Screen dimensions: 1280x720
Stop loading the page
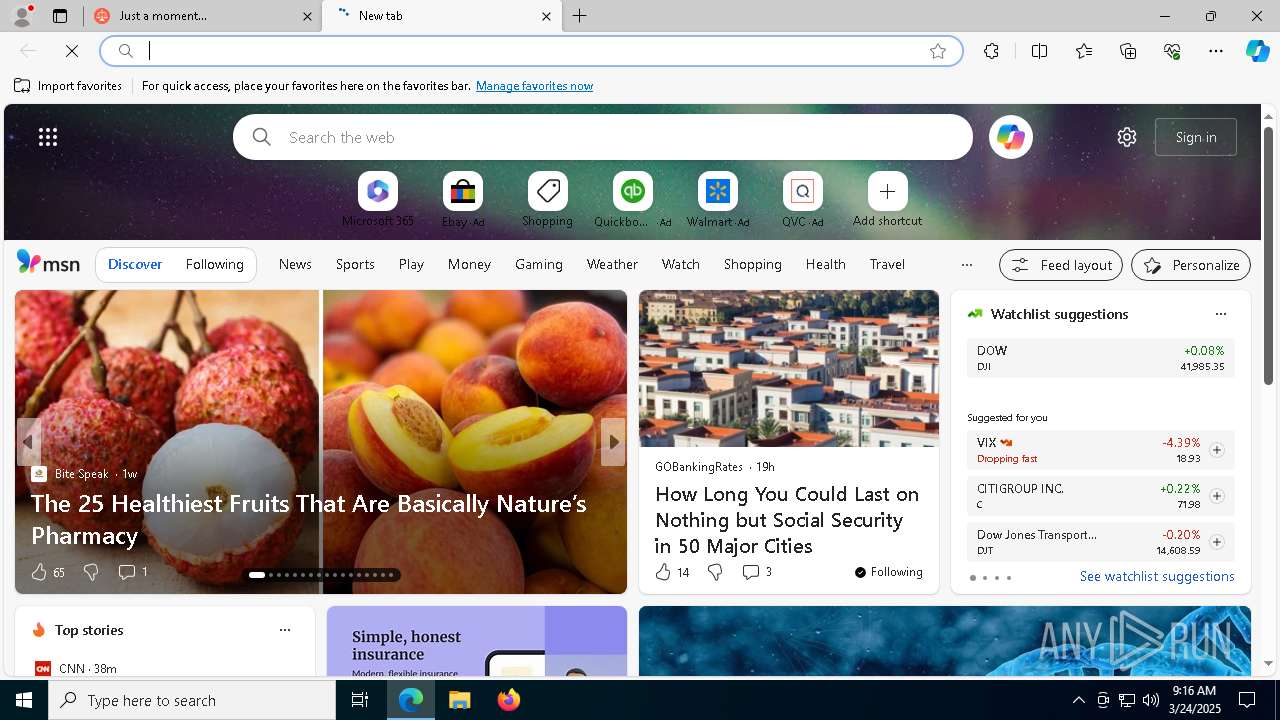[72, 51]
